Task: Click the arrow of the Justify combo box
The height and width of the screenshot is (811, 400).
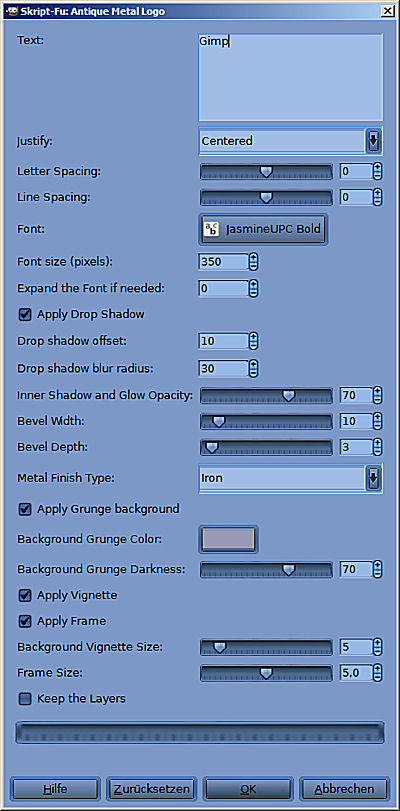Action: [x=374, y=141]
